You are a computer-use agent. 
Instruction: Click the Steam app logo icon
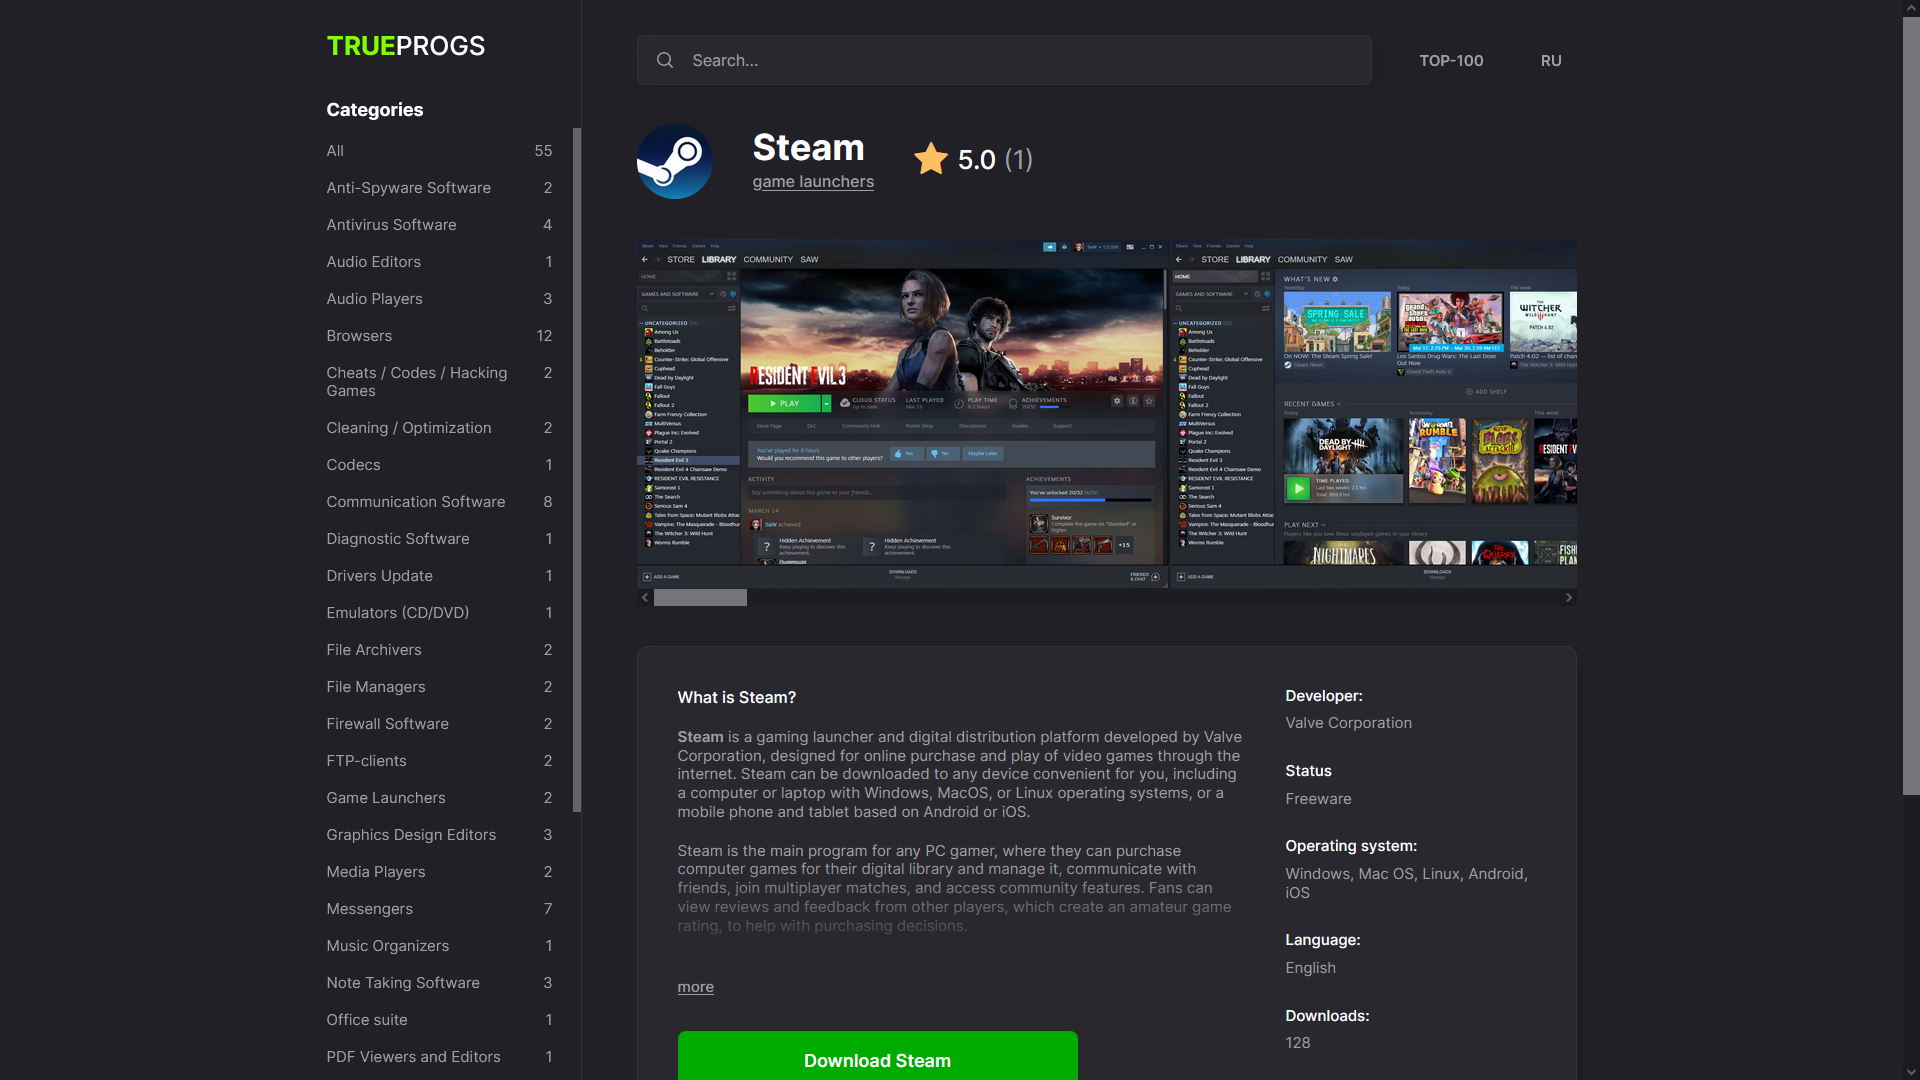pos(675,161)
